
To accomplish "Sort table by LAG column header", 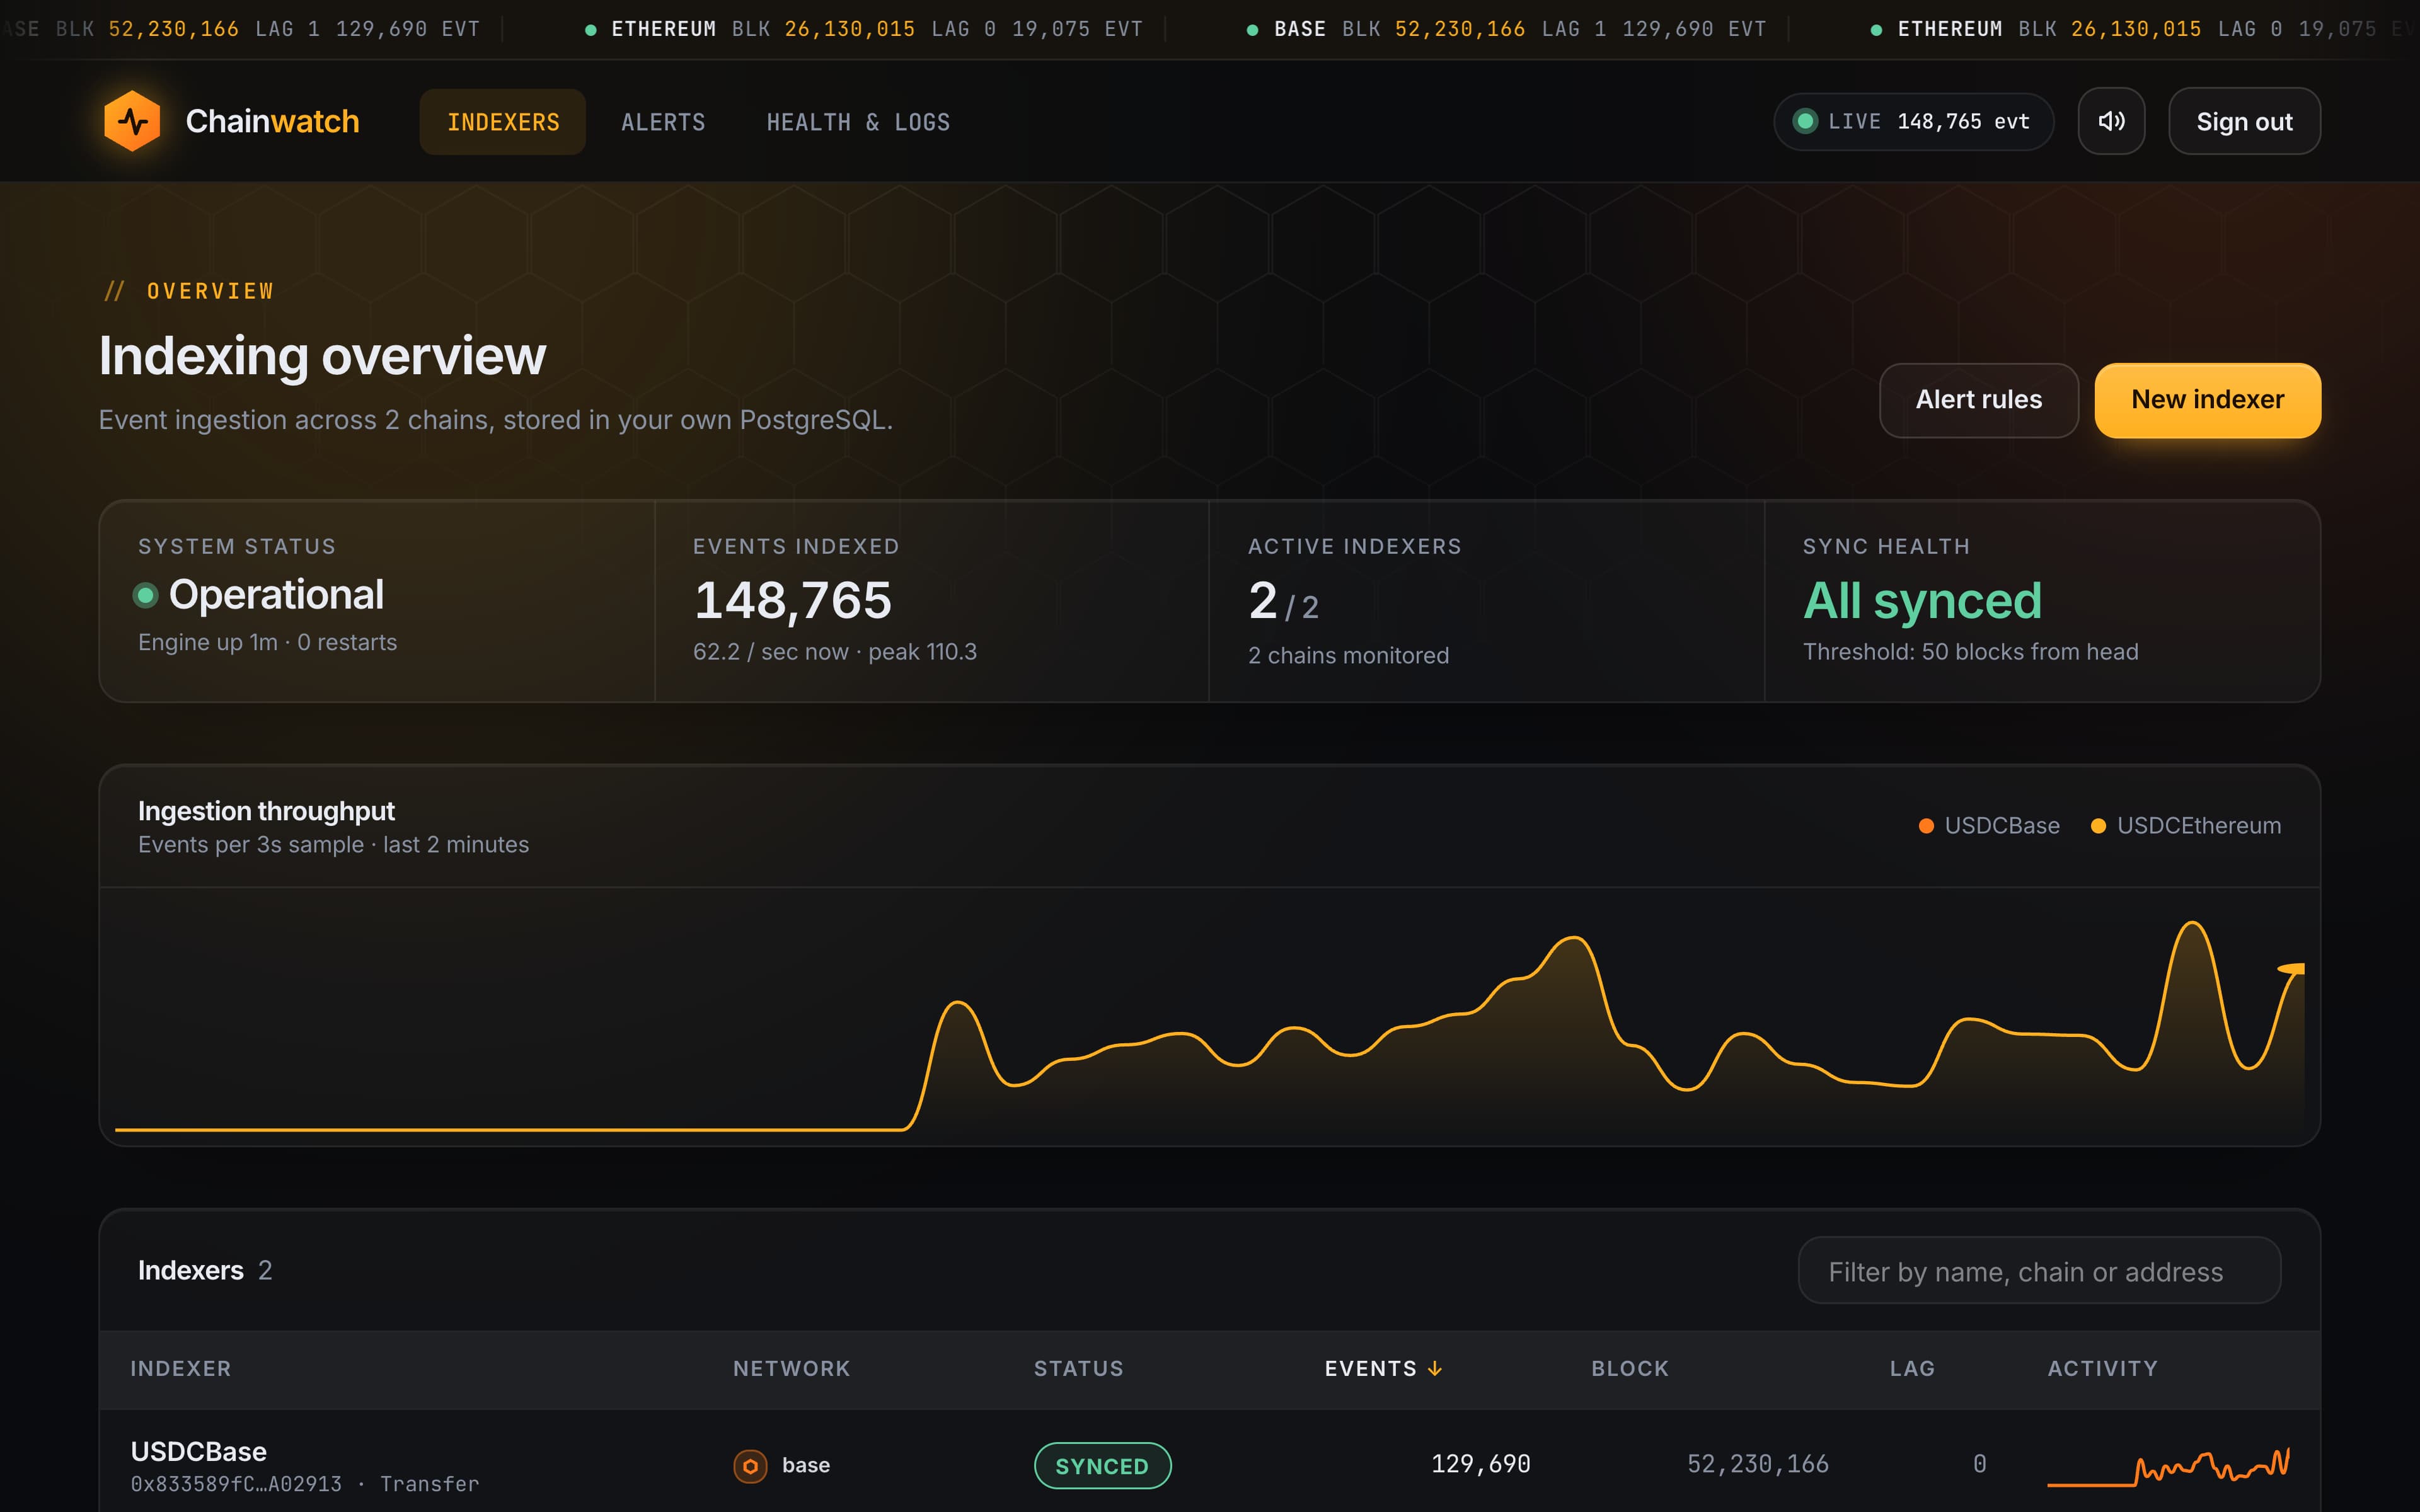I will tap(1912, 1368).
